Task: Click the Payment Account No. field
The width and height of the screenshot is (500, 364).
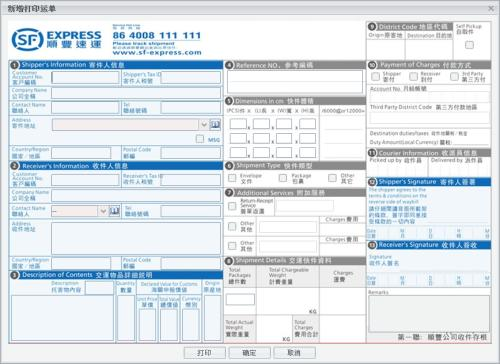Action: click(429, 98)
